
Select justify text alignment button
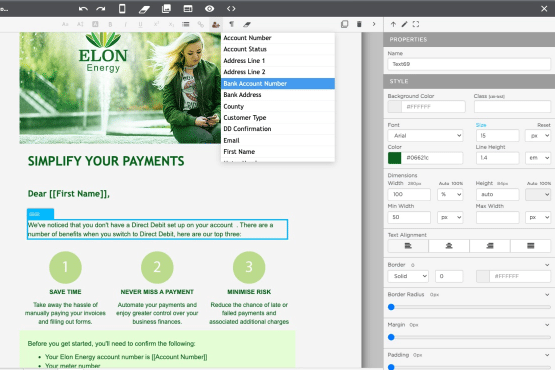pyautogui.click(x=531, y=246)
